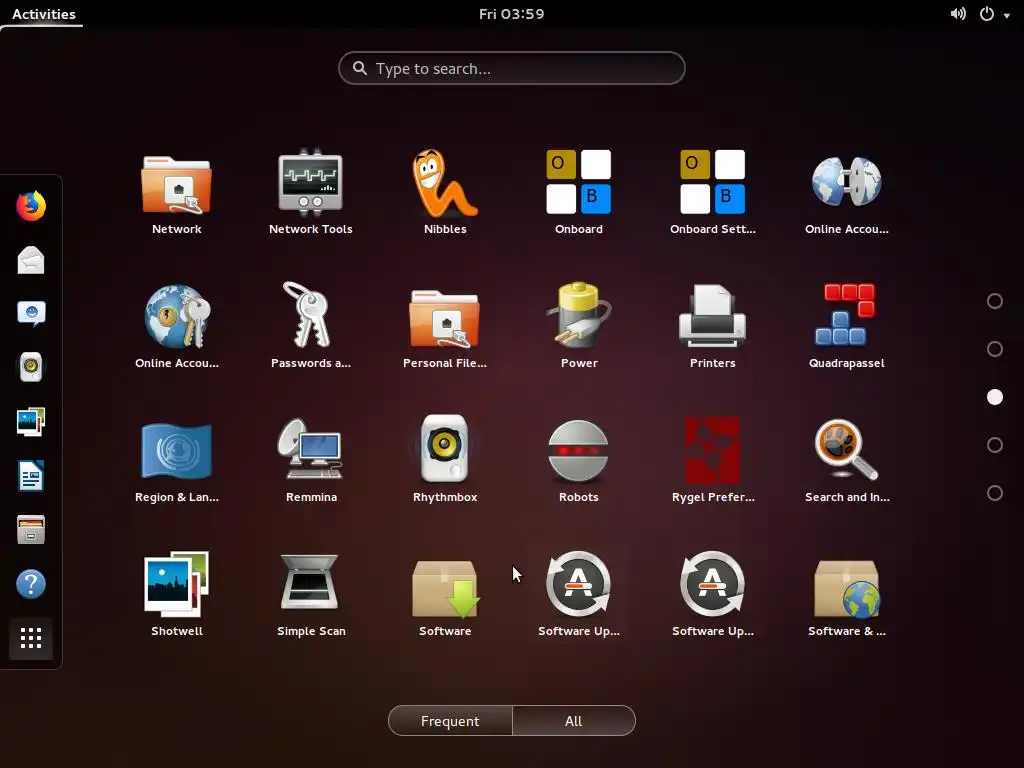The width and height of the screenshot is (1024, 768).
Task: Open Online Accounts with globe and plug icon
Action: coord(846,193)
